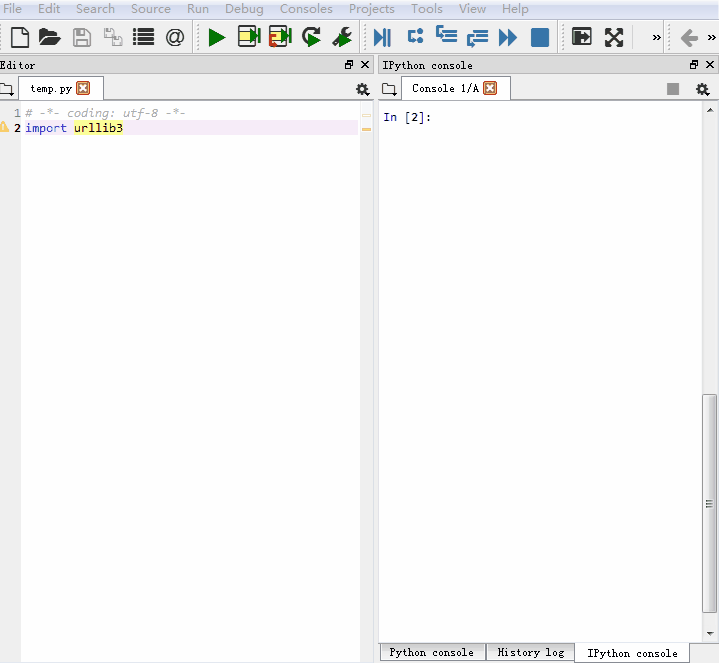Click the Run current cell icon

(248, 38)
